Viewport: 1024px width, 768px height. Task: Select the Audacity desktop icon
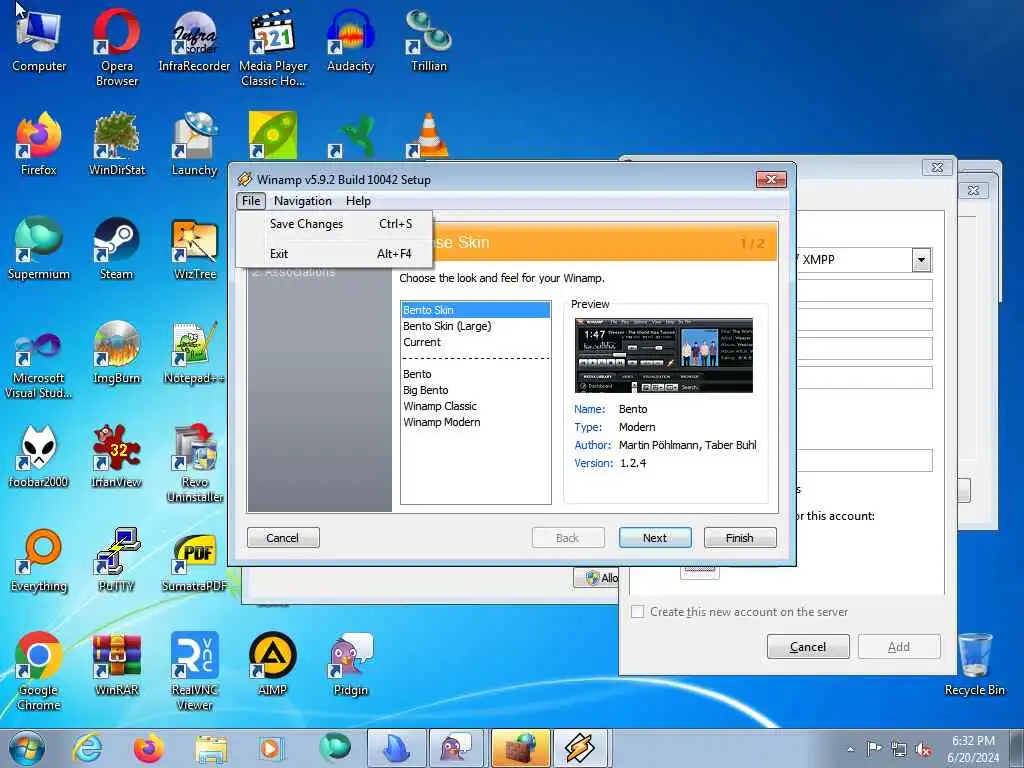351,40
